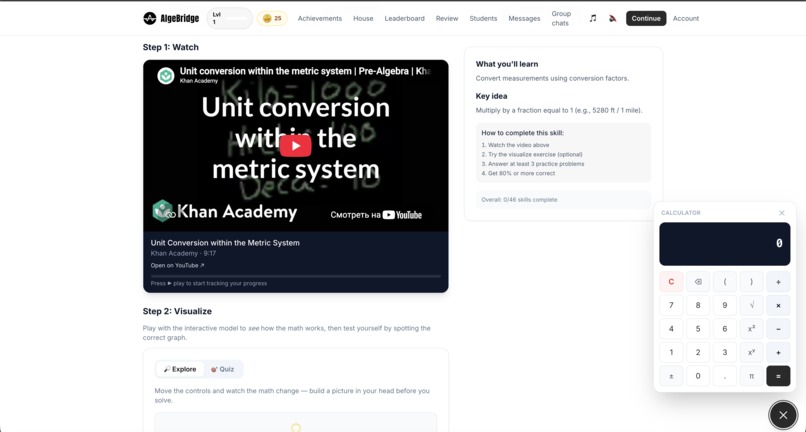Open the coin balance badge showing 25

click(x=272, y=19)
